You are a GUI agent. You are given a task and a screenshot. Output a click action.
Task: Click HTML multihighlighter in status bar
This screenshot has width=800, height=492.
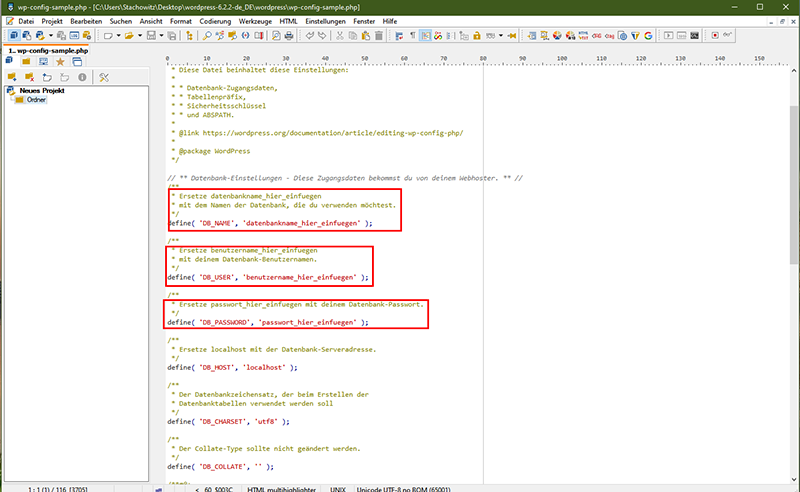(281, 489)
